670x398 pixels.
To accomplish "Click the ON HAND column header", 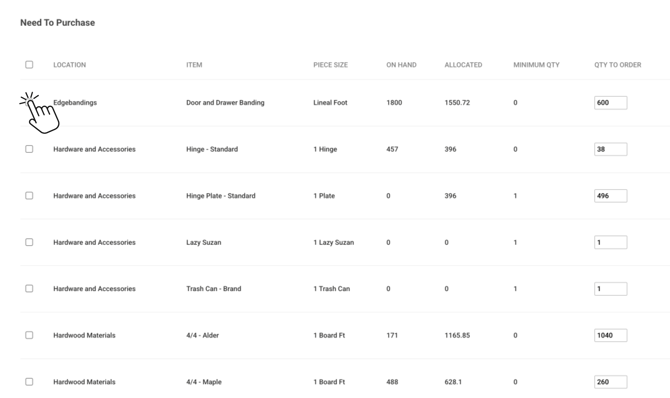I will [x=401, y=65].
